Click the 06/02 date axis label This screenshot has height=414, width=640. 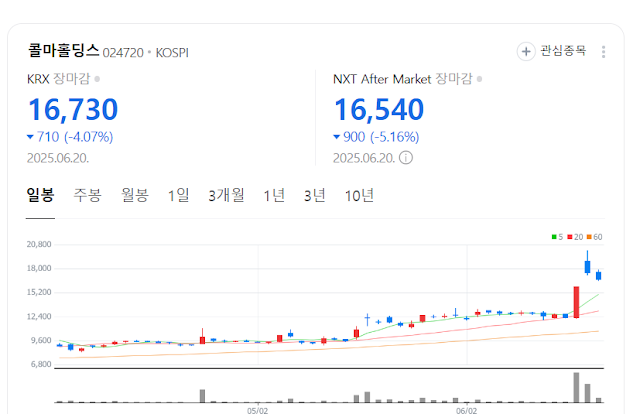[466, 410]
